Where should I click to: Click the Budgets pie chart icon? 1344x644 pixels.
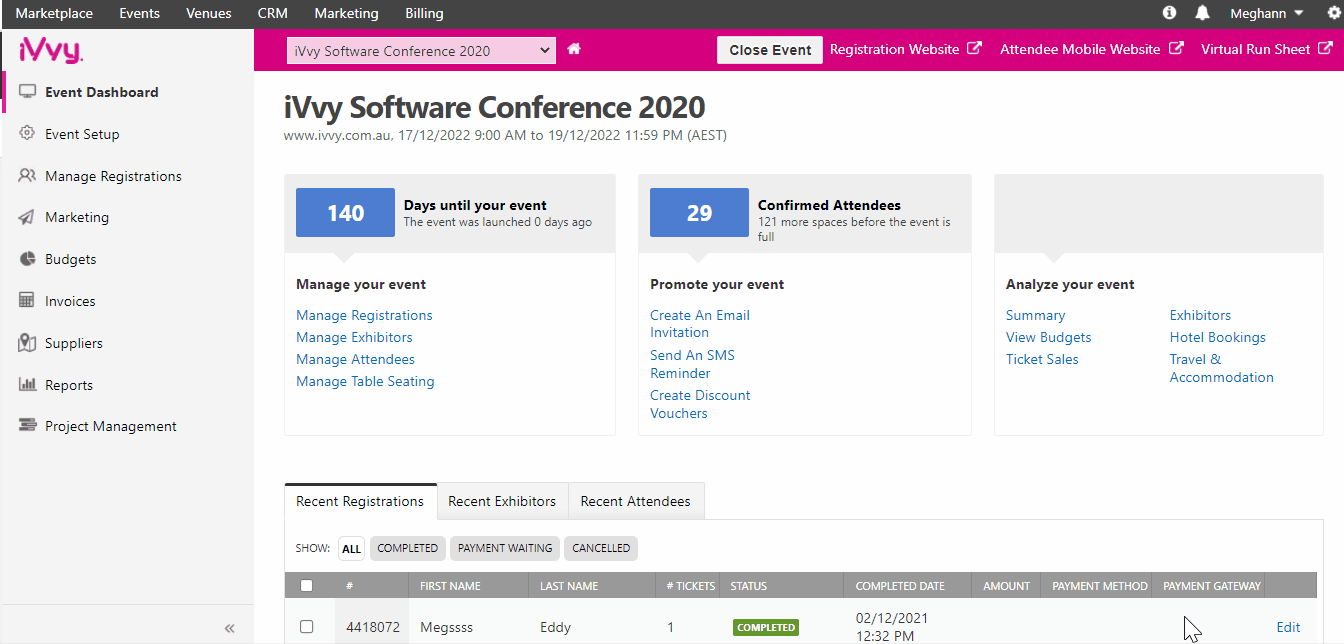[x=27, y=259]
